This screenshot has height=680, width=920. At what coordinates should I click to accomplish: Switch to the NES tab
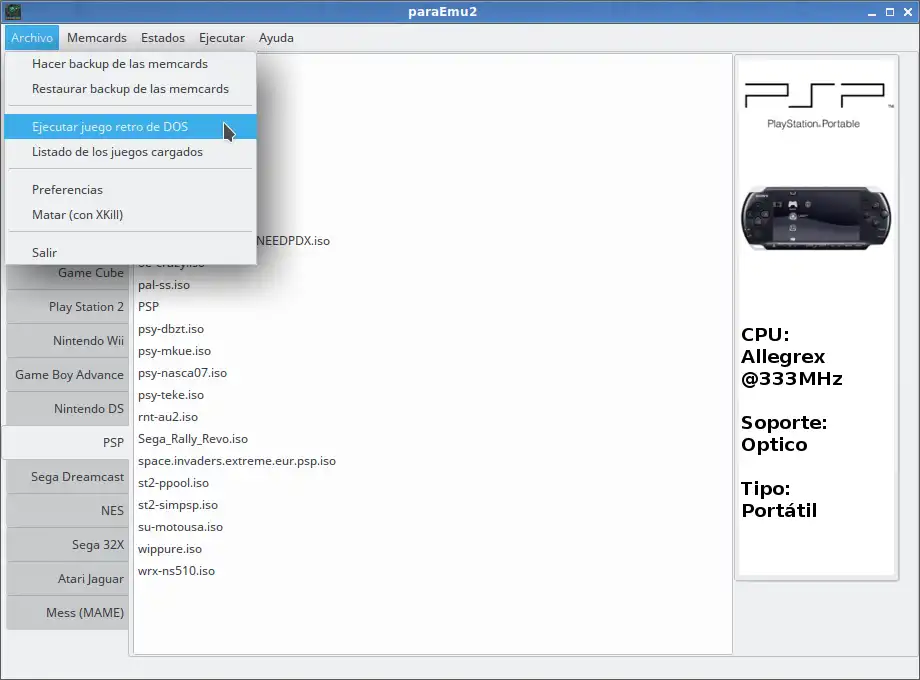[x=68, y=511]
